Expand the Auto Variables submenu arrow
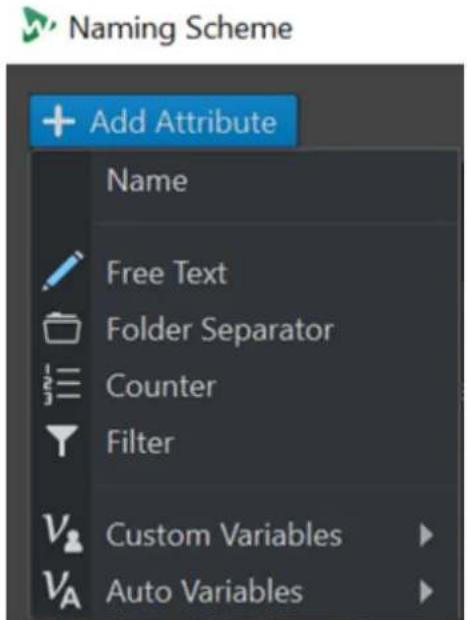 point(426,592)
